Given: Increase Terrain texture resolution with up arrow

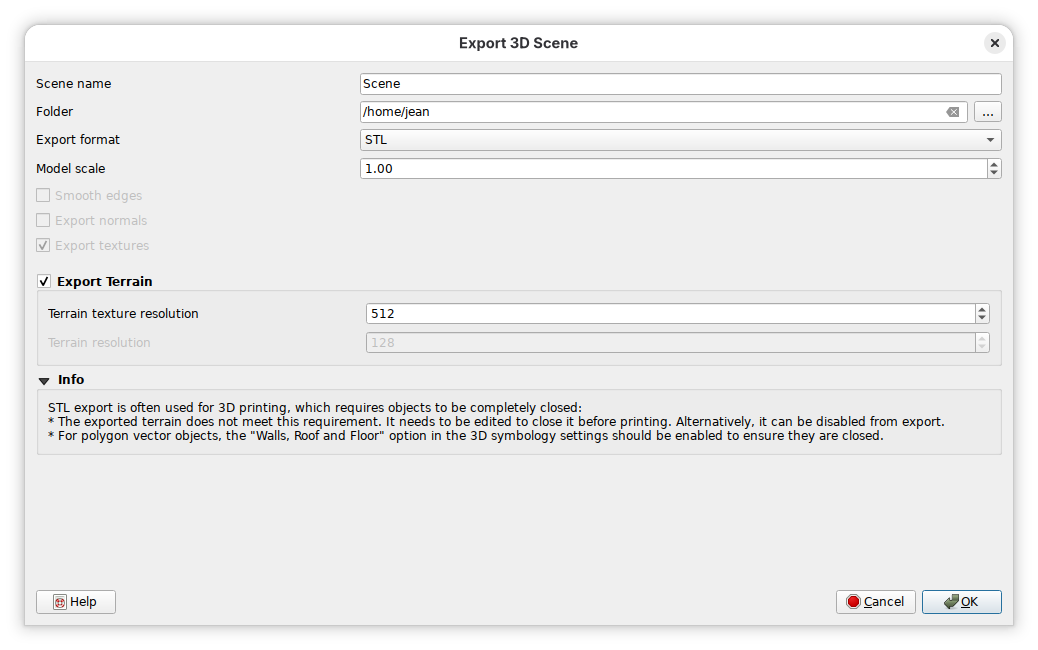Looking at the screenshot, I should 982,309.
